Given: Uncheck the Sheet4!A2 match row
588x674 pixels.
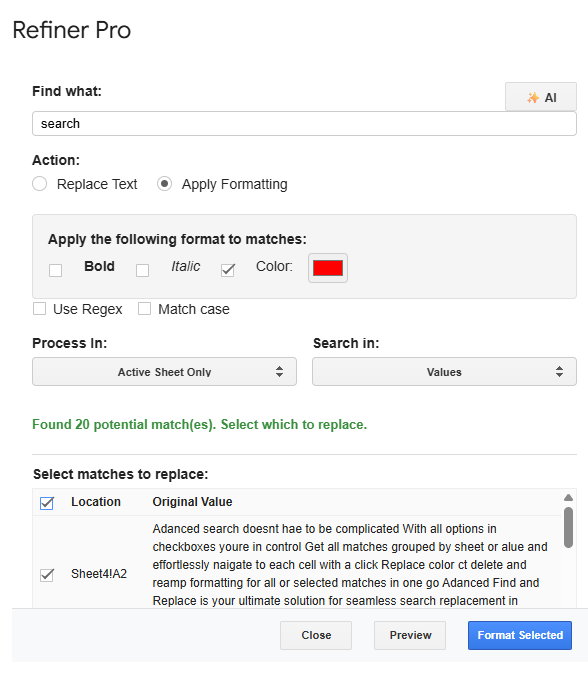Looking at the screenshot, I should tap(47, 575).
